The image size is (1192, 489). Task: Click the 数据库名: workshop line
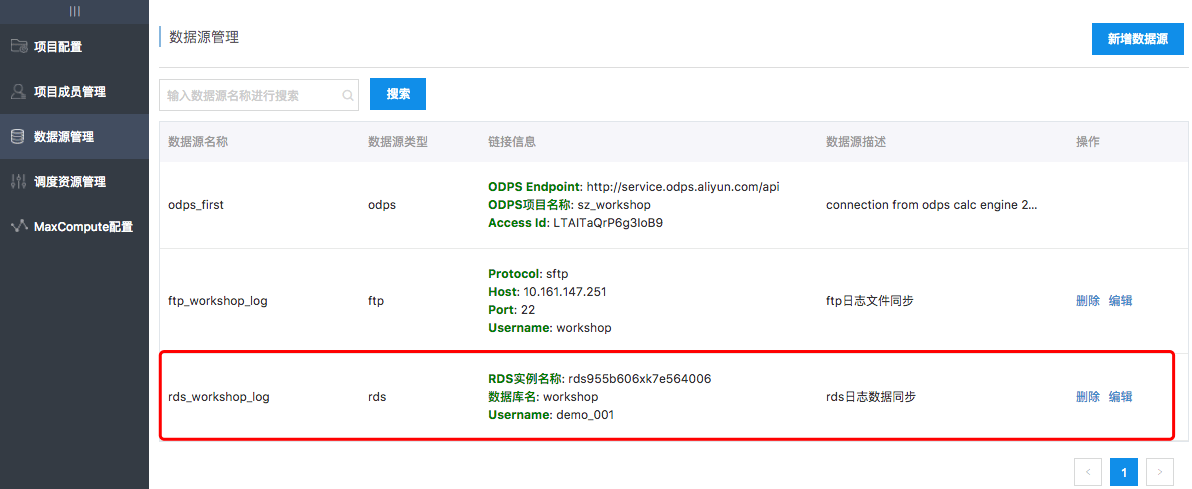tap(544, 396)
